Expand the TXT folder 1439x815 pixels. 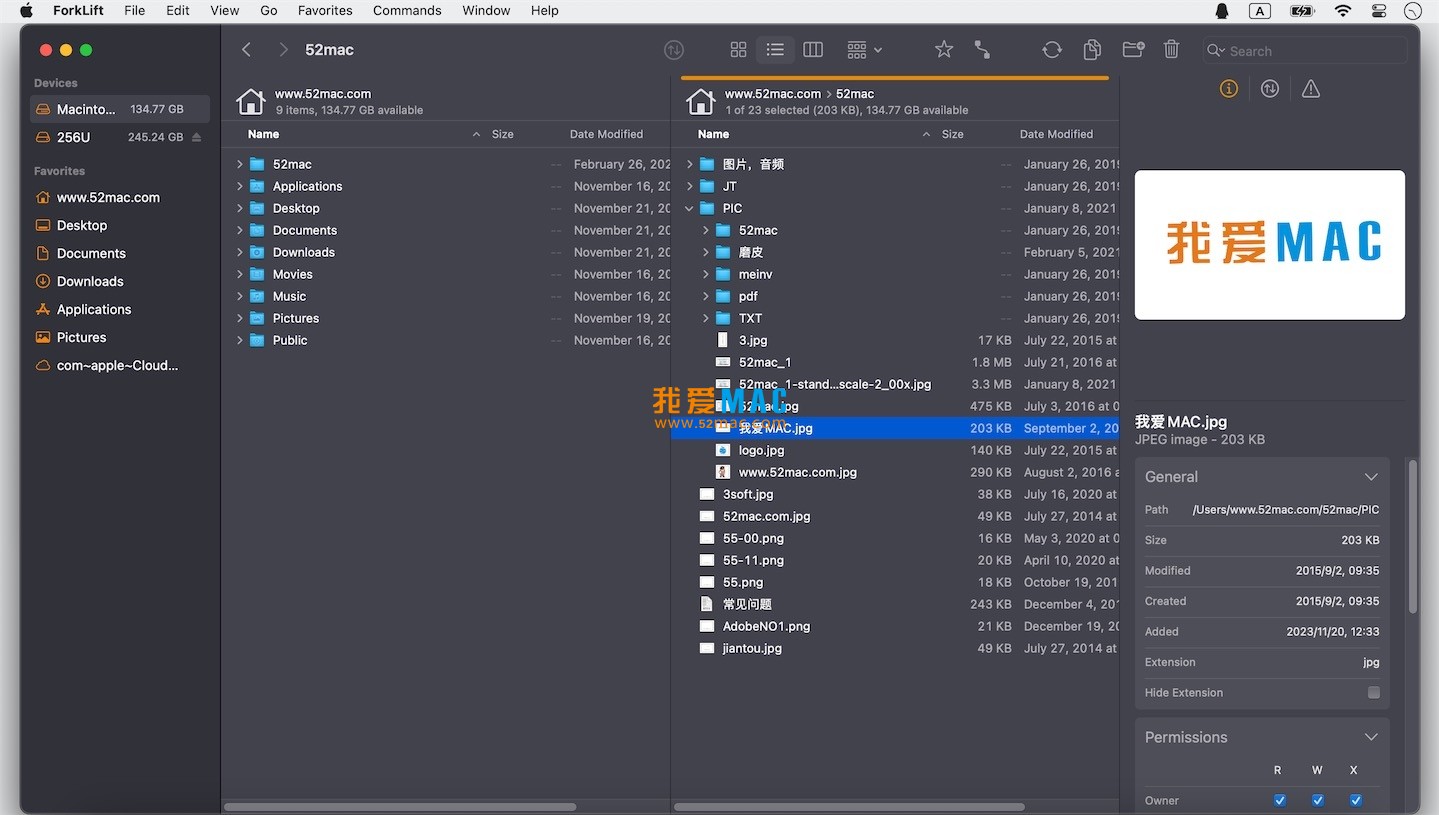pos(705,318)
